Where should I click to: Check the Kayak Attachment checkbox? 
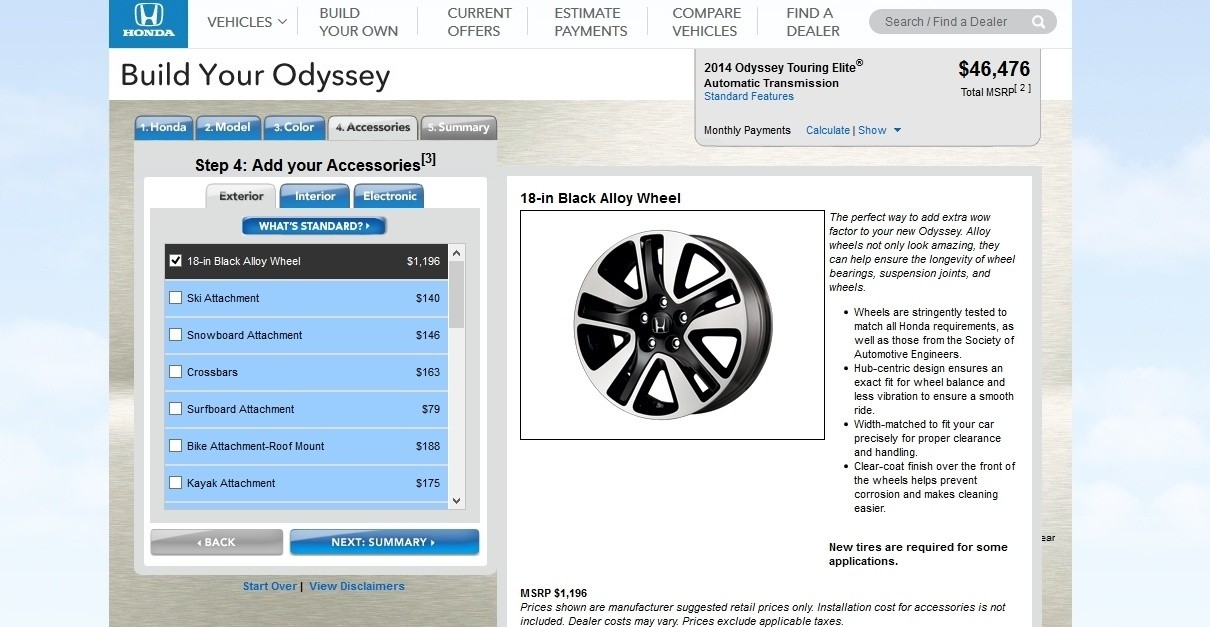tap(176, 483)
